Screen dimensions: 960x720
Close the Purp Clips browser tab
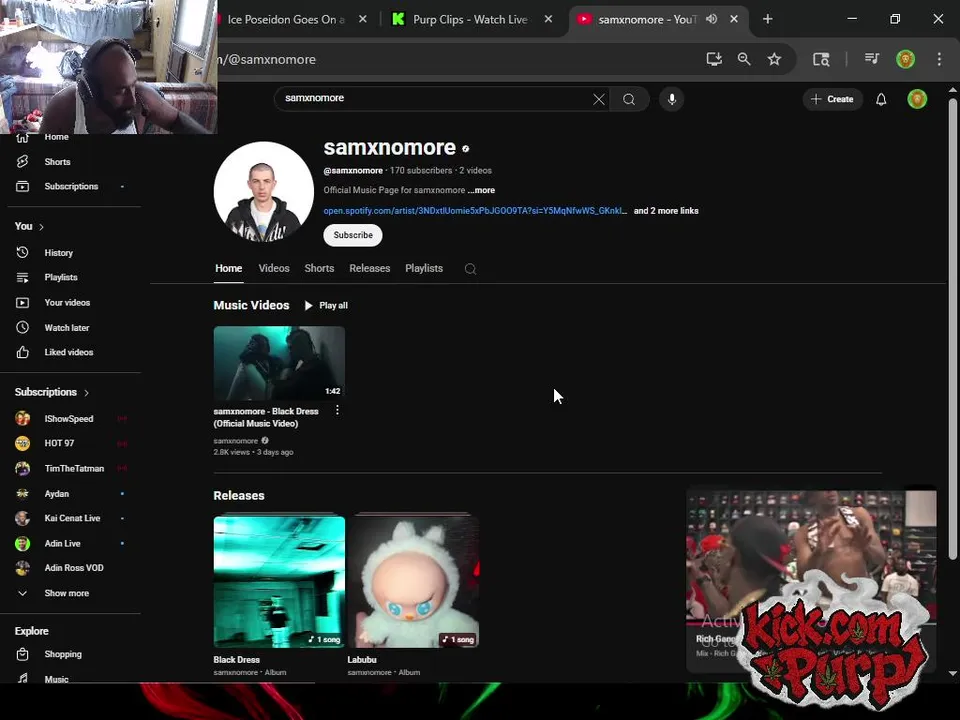[548, 19]
